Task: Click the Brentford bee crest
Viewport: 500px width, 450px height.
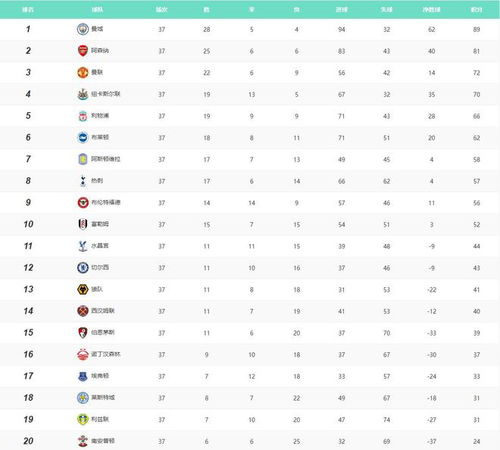Action: tap(83, 202)
